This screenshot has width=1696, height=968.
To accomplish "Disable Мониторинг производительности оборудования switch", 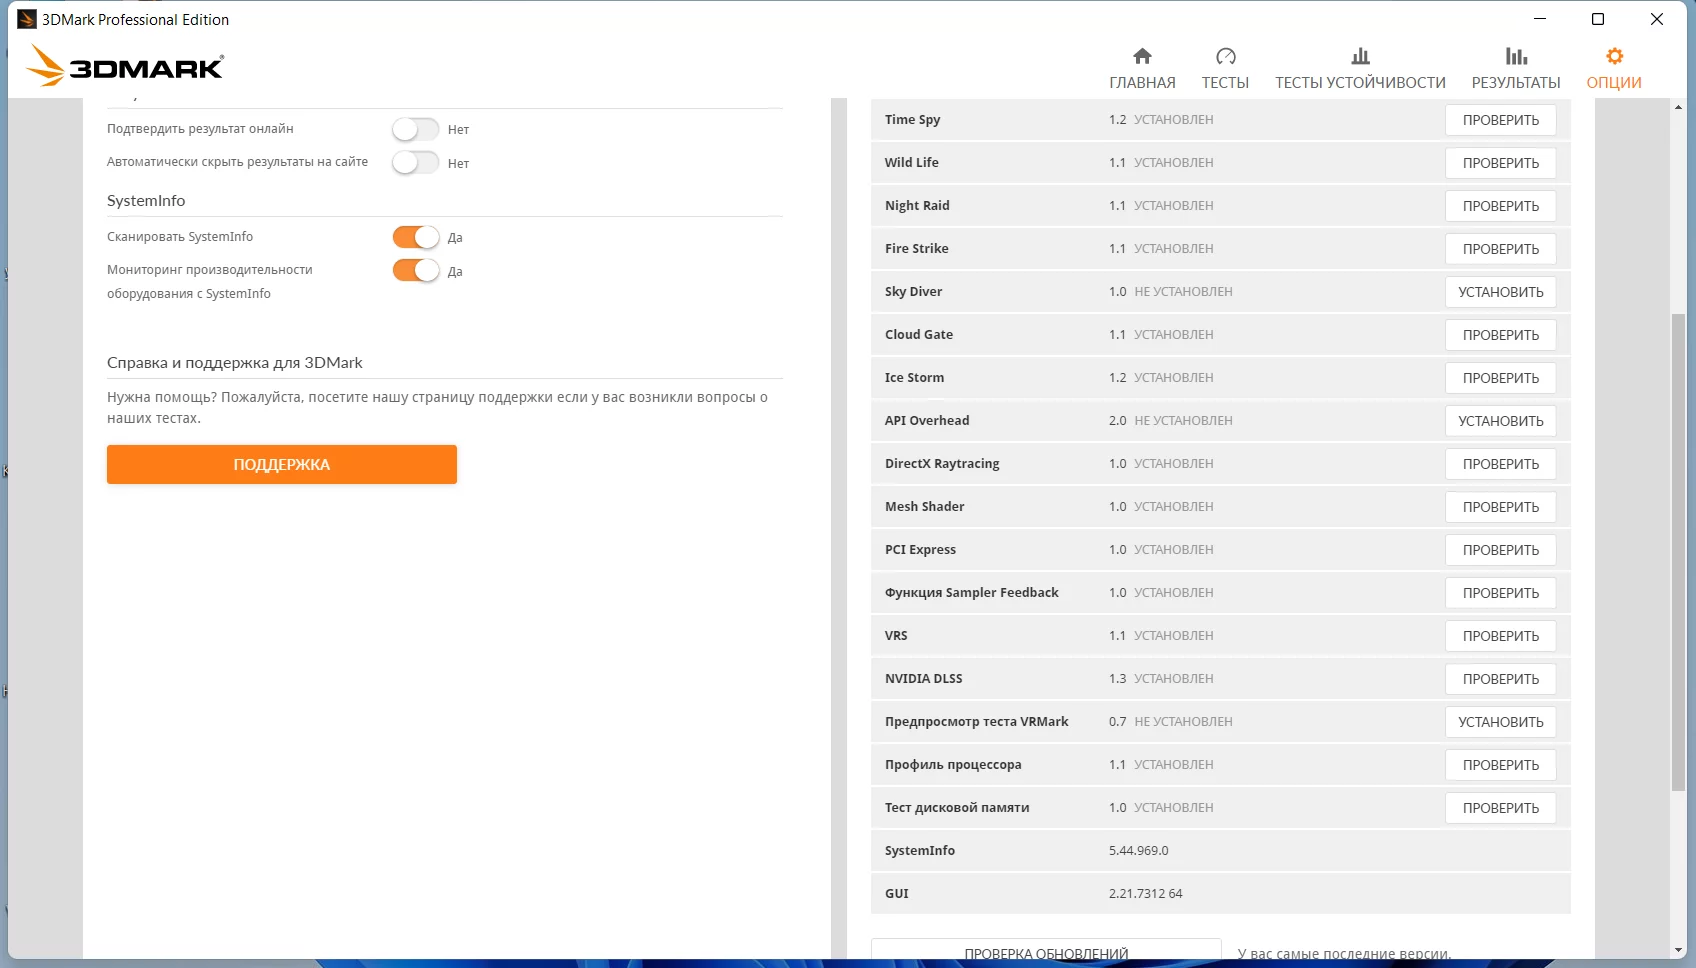I will [x=415, y=270].
